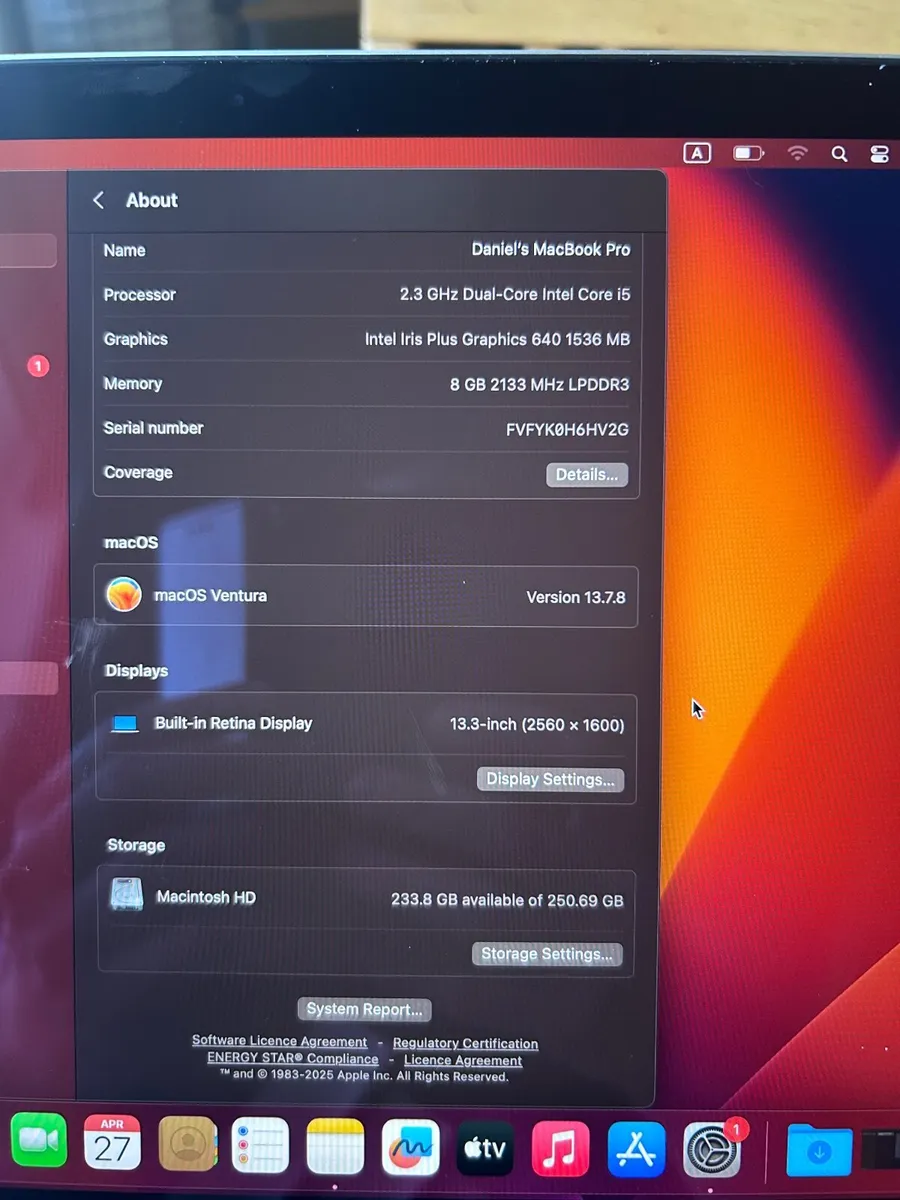The height and width of the screenshot is (1200, 900).
Task: Open the App Store from the Dock
Action: (x=635, y=1140)
